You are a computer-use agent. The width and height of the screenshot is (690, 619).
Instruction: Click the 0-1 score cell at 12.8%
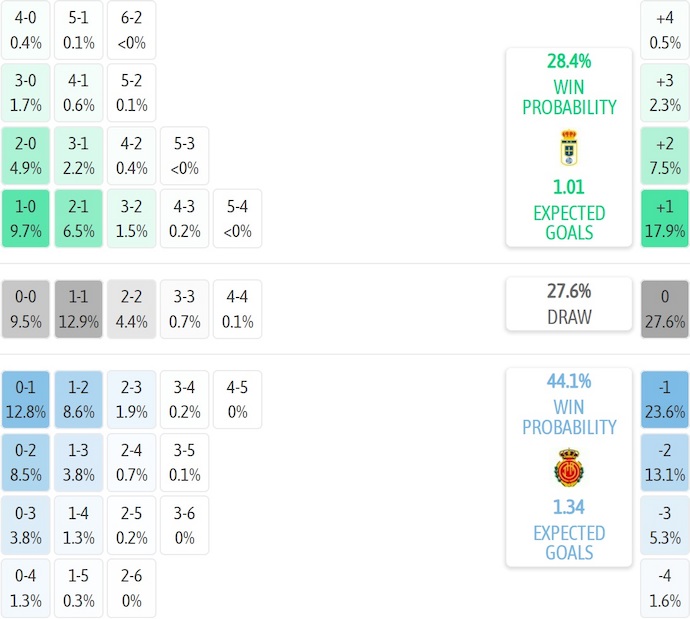26,399
